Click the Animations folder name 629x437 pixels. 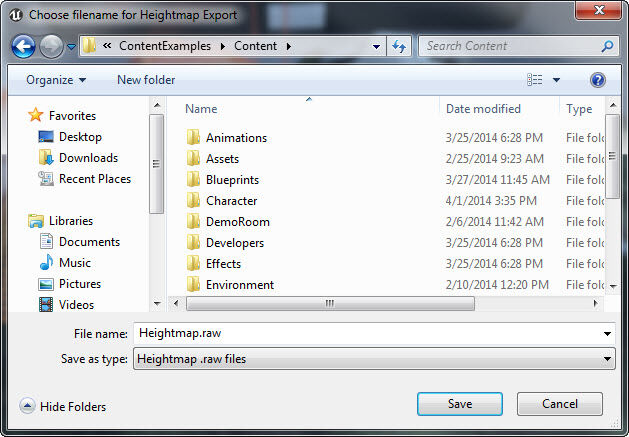click(x=236, y=138)
